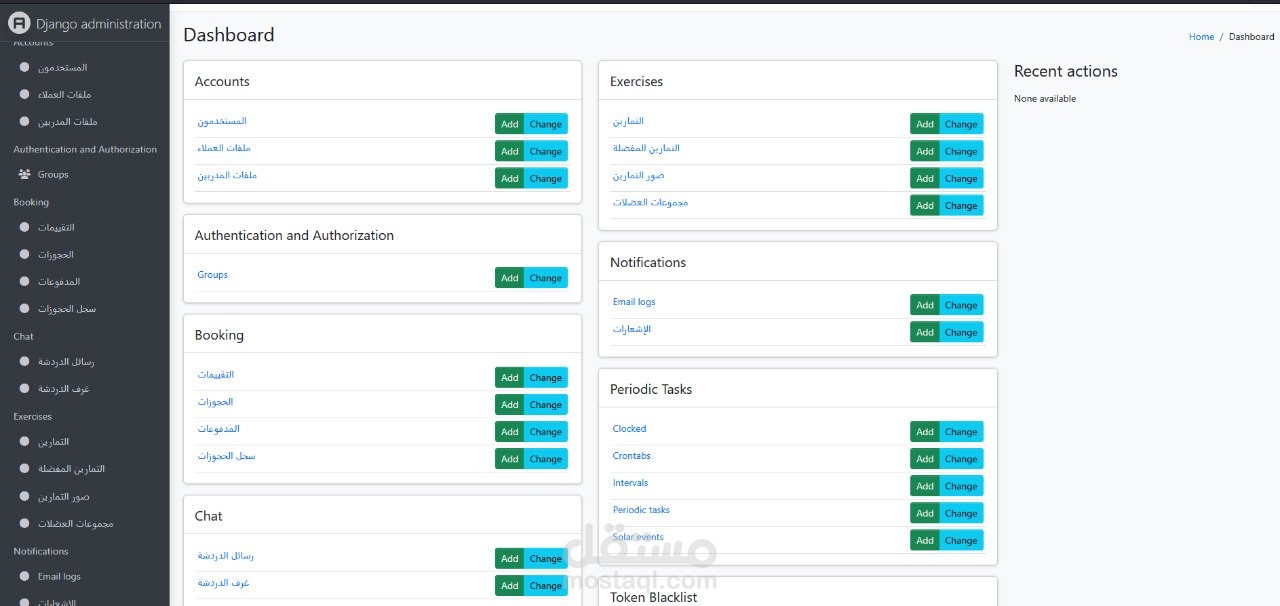
Task: Click Change for Crontabs in Periodic Tasks
Action: click(x=961, y=459)
